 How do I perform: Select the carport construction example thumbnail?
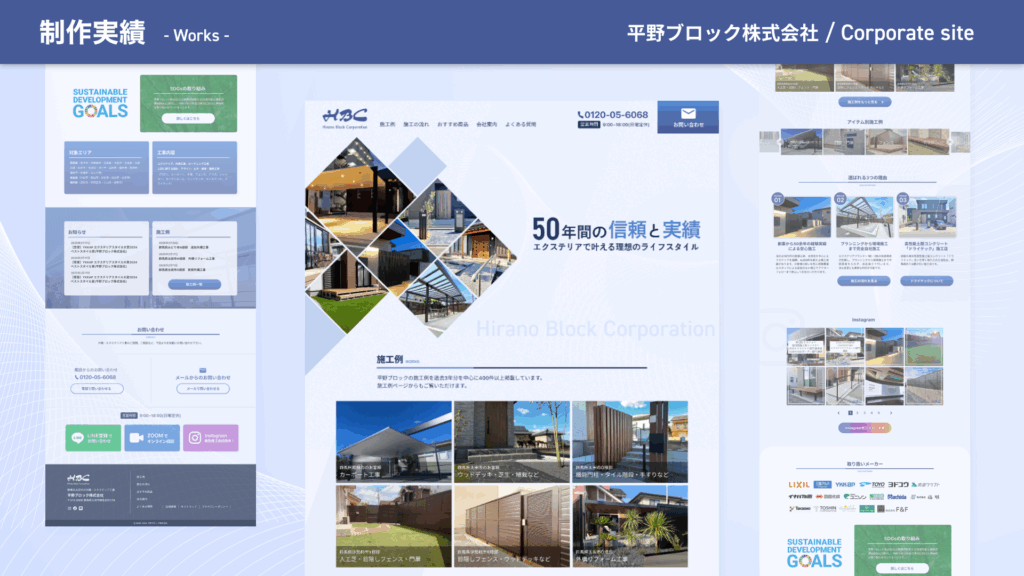tap(394, 441)
